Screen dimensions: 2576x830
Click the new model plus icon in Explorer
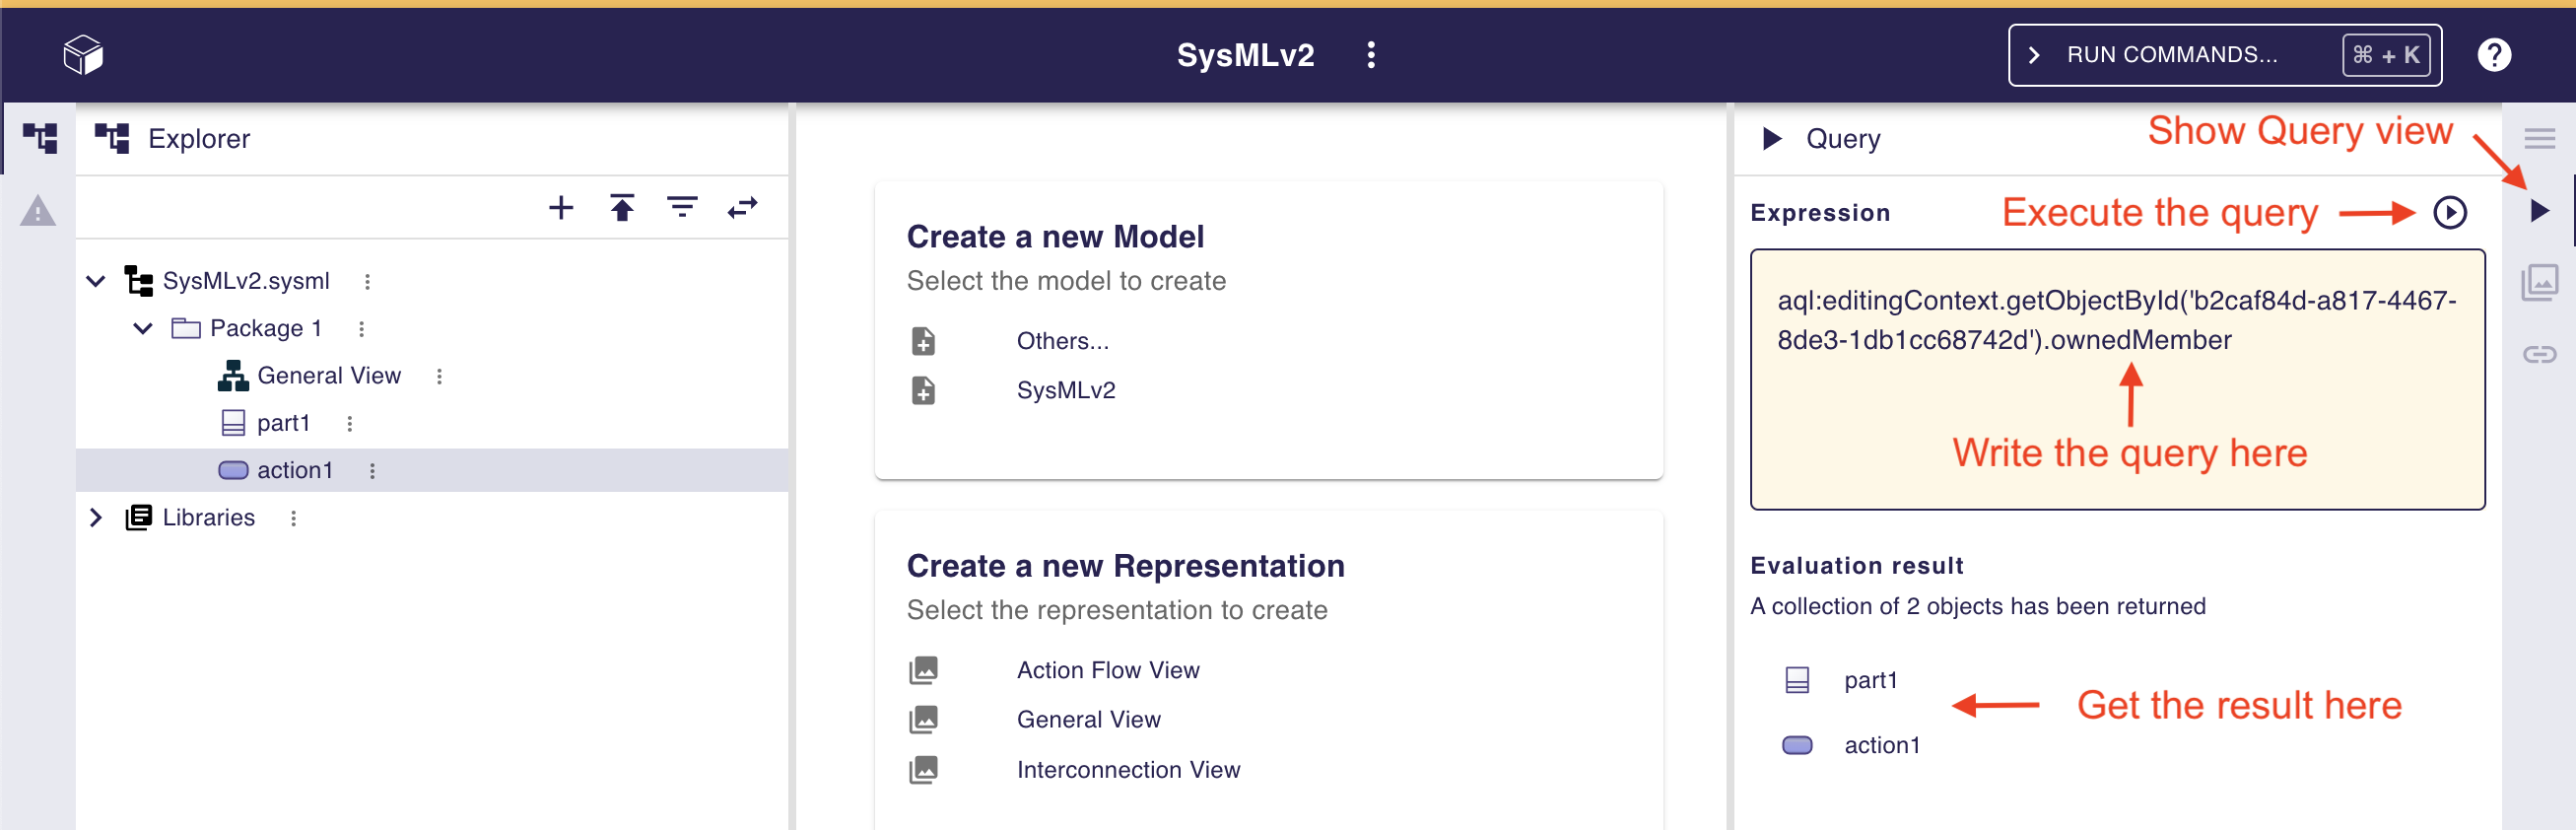pyautogui.click(x=561, y=207)
